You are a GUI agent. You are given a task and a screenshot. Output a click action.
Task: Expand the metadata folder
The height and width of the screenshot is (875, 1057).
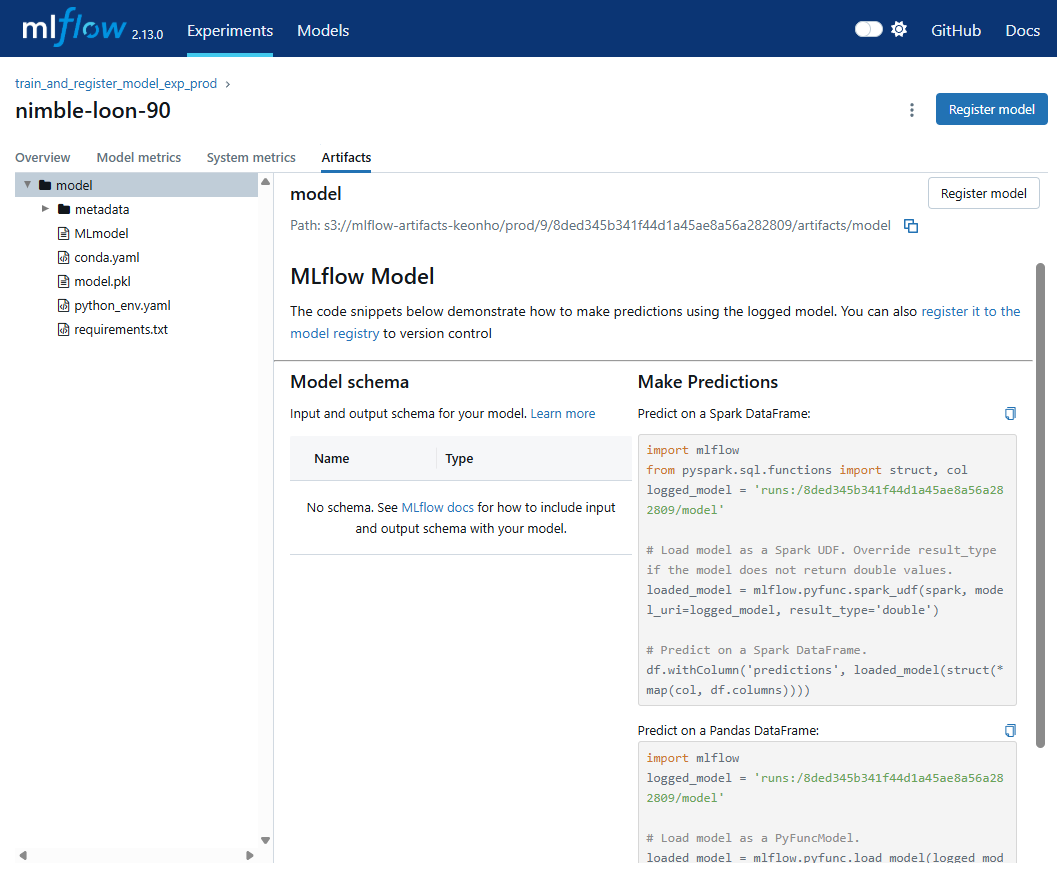click(x=44, y=208)
